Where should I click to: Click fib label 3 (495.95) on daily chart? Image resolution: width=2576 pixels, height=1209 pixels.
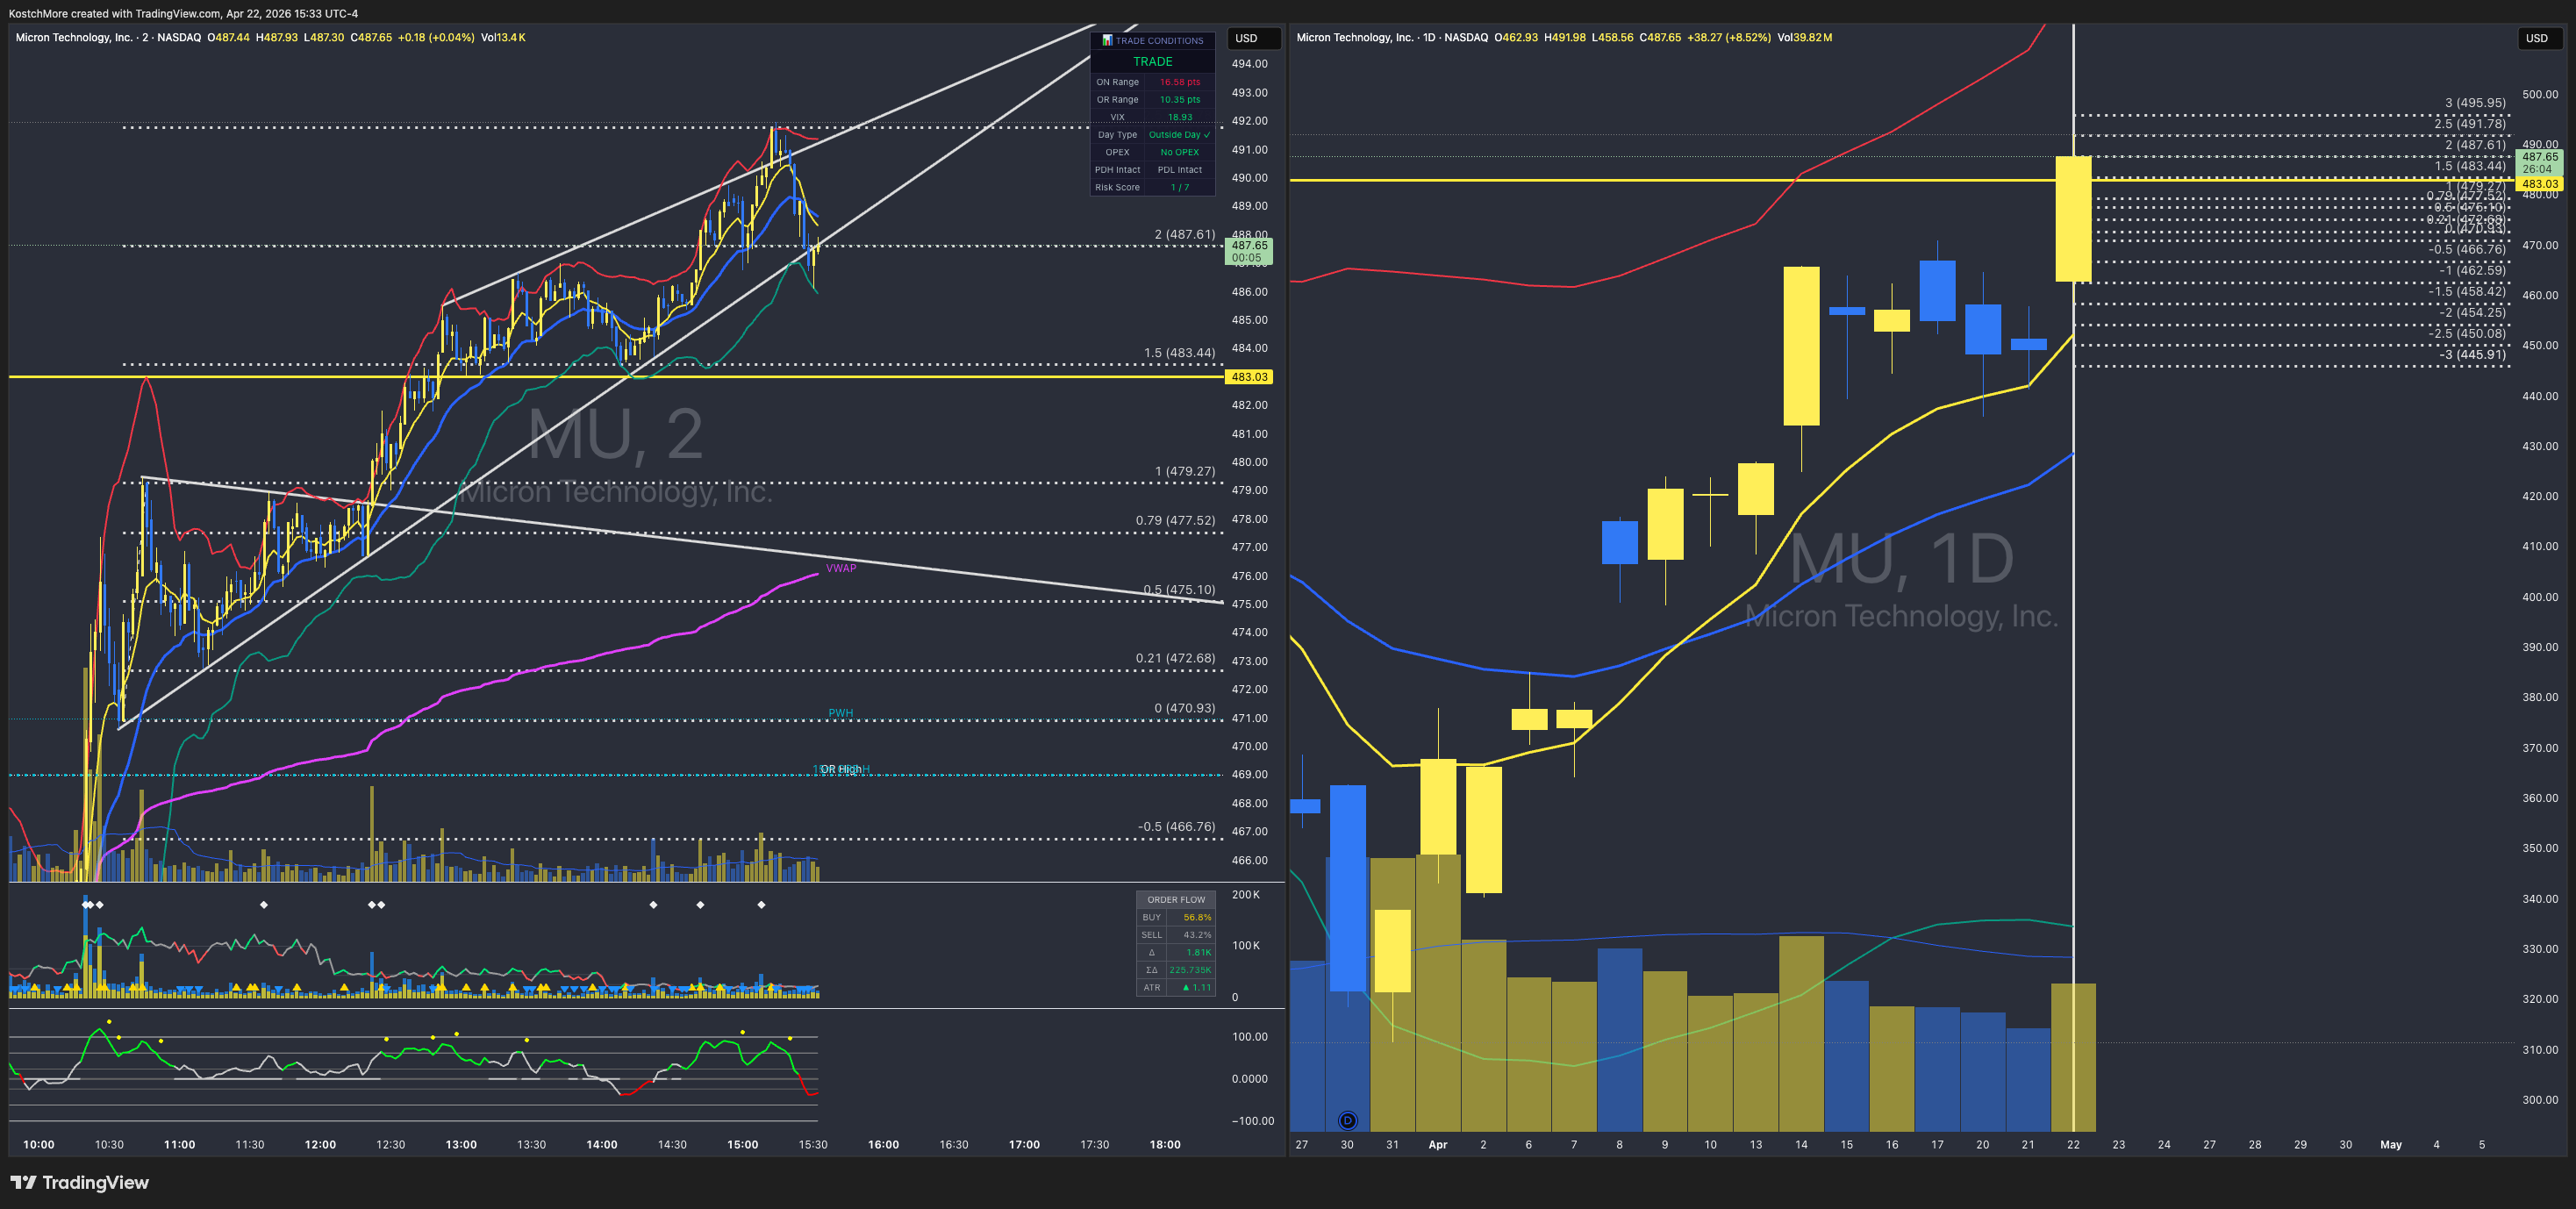2475,103
